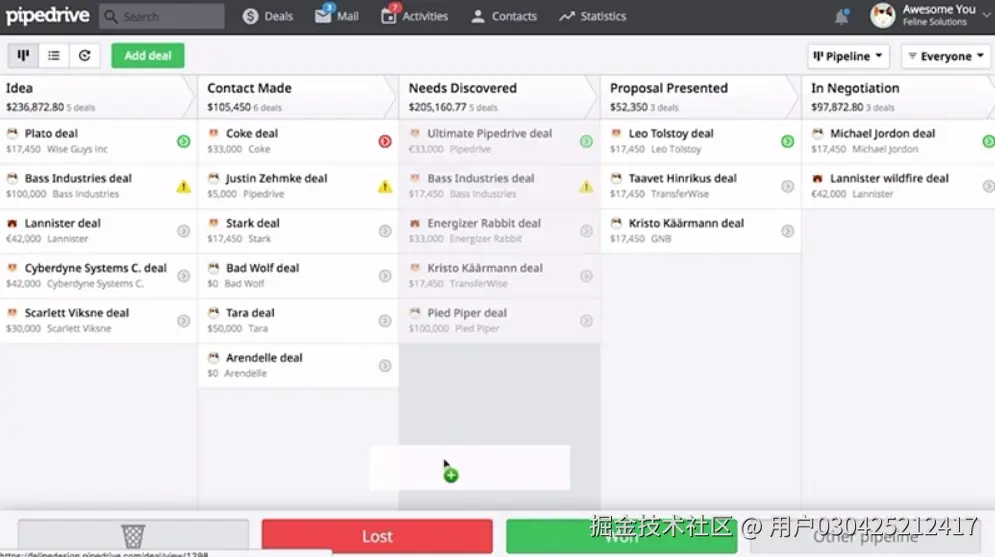Click Bass Industries $100,000 deal warning icon

point(183,187)
